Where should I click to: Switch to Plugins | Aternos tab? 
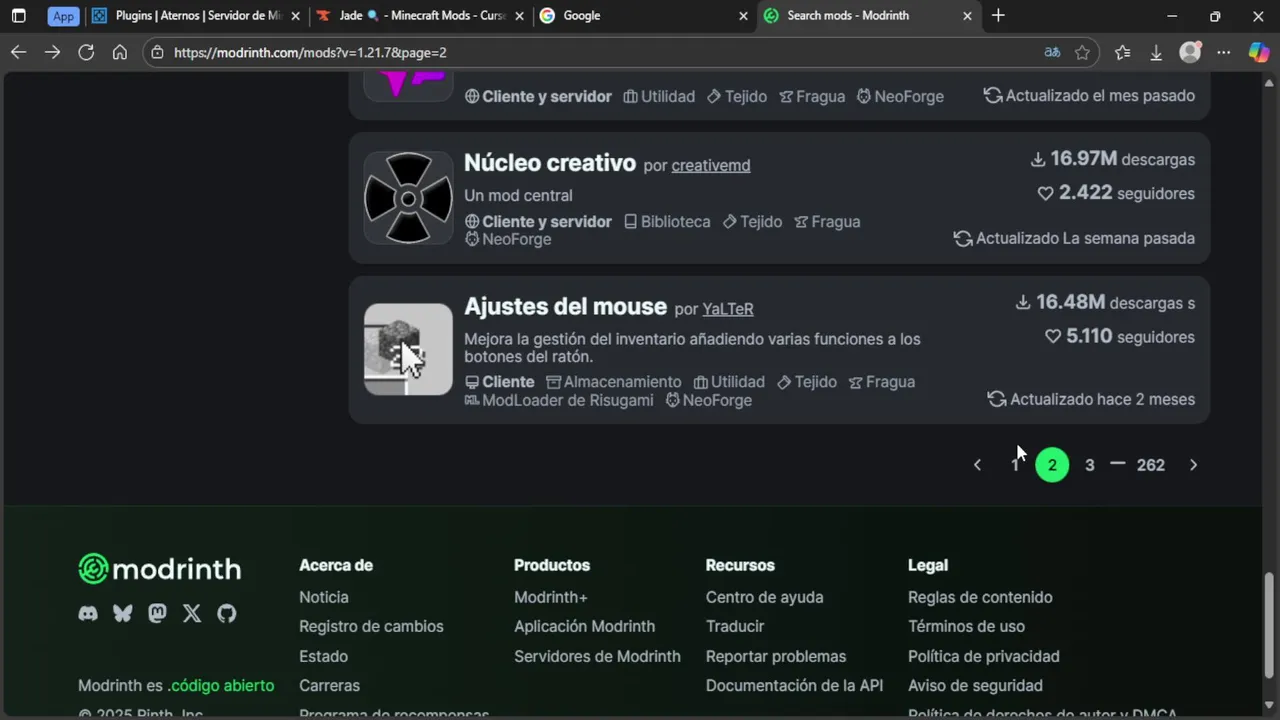tap(195, 16)
